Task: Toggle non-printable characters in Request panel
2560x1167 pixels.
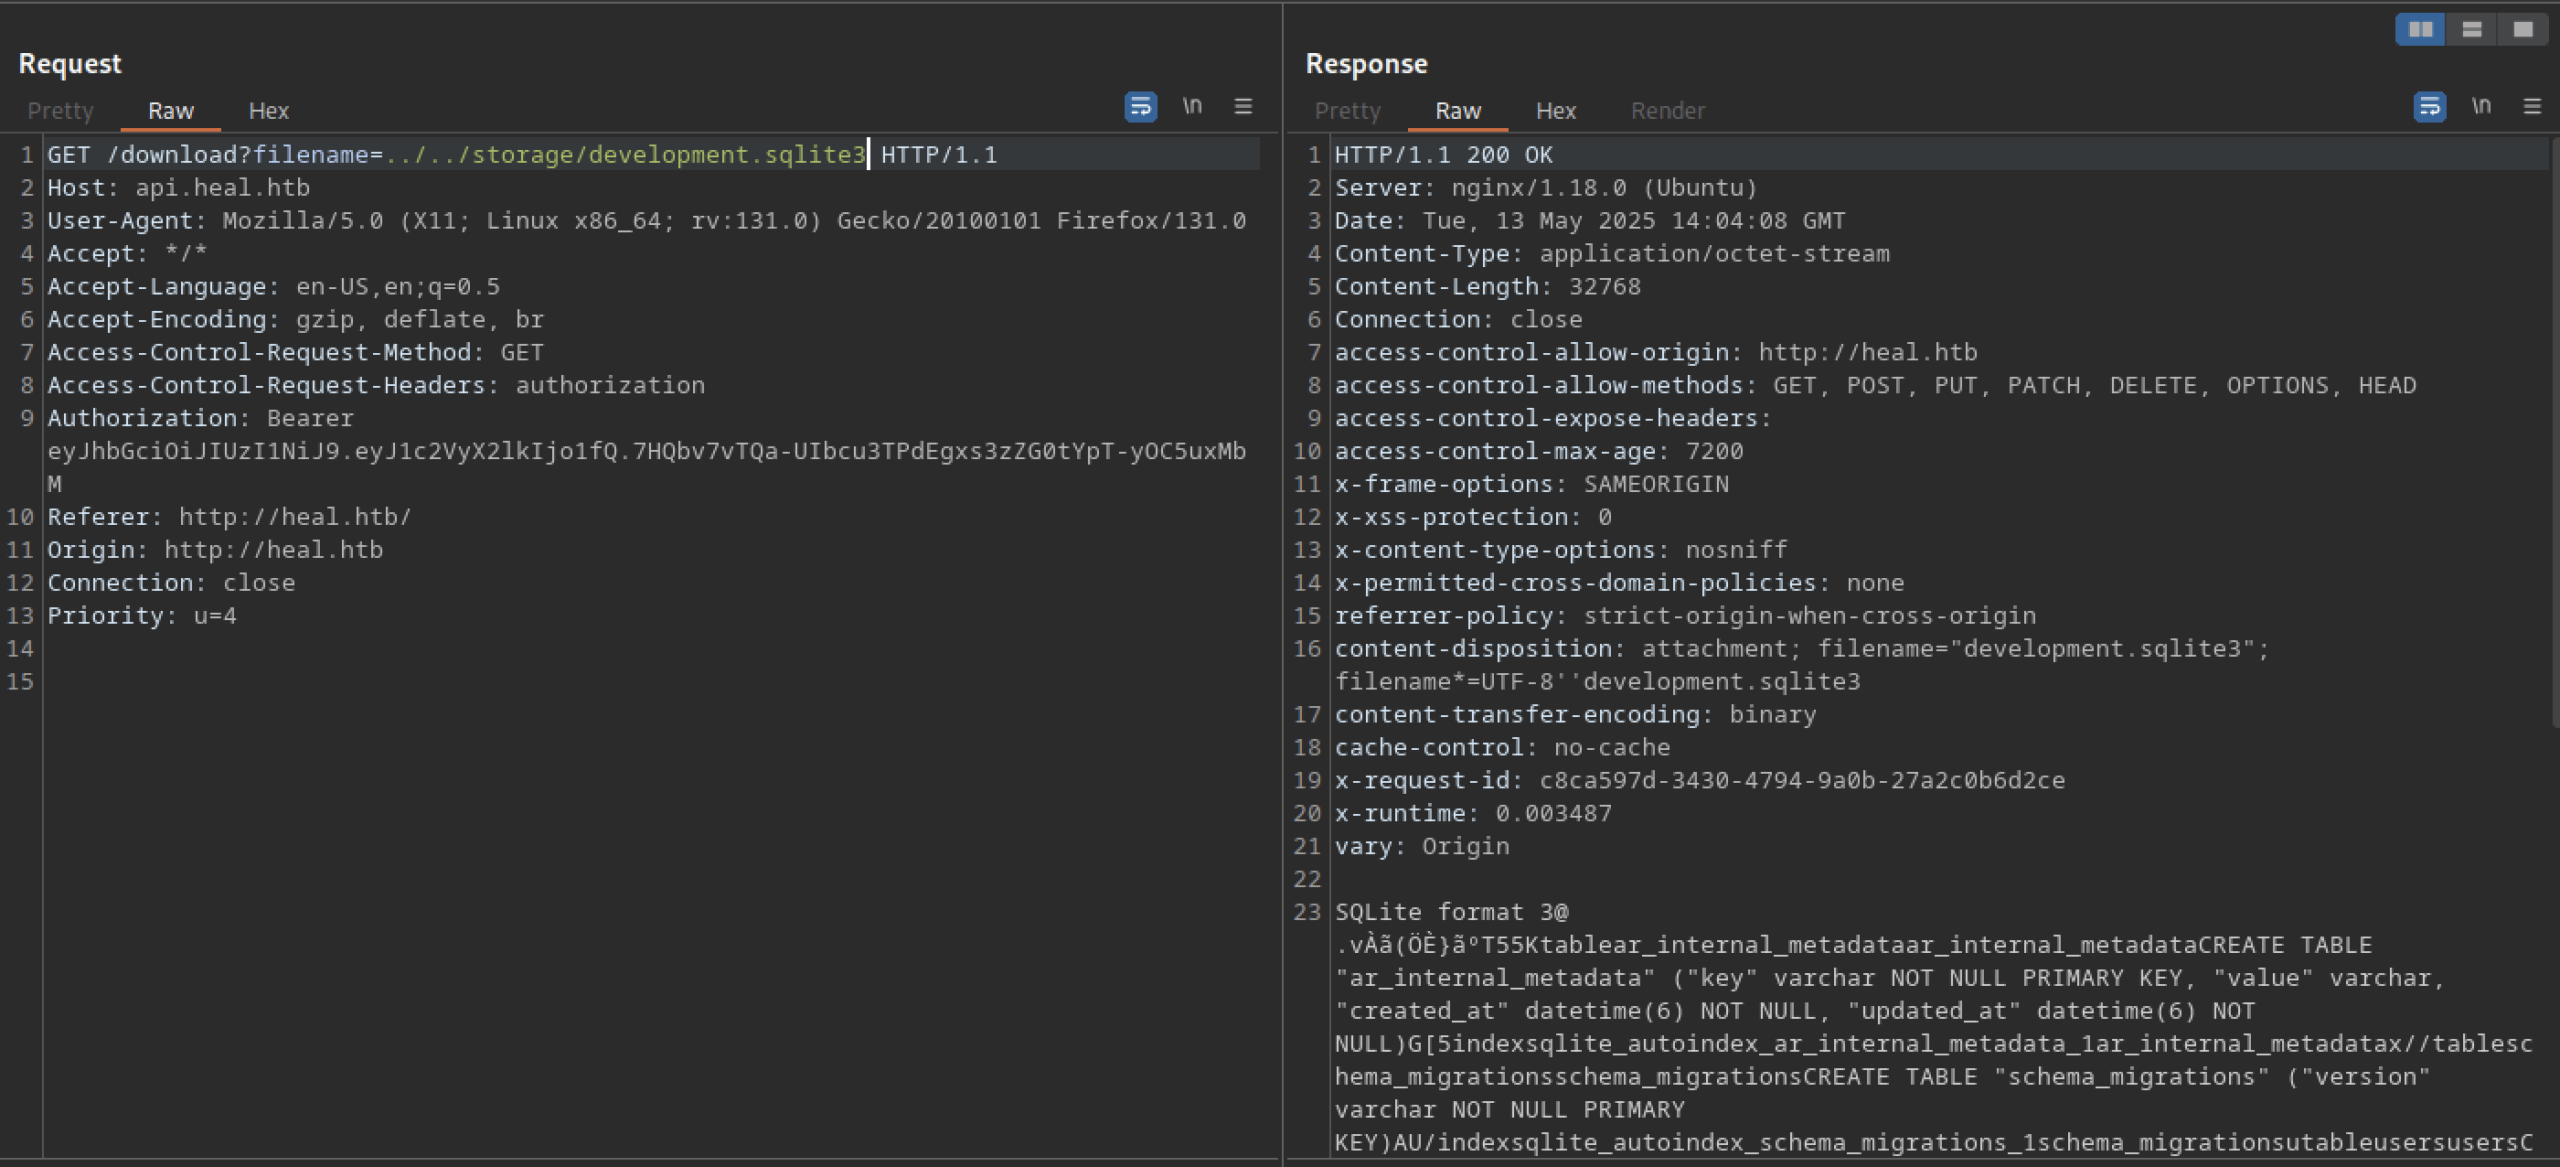Action: point(1192,106)
